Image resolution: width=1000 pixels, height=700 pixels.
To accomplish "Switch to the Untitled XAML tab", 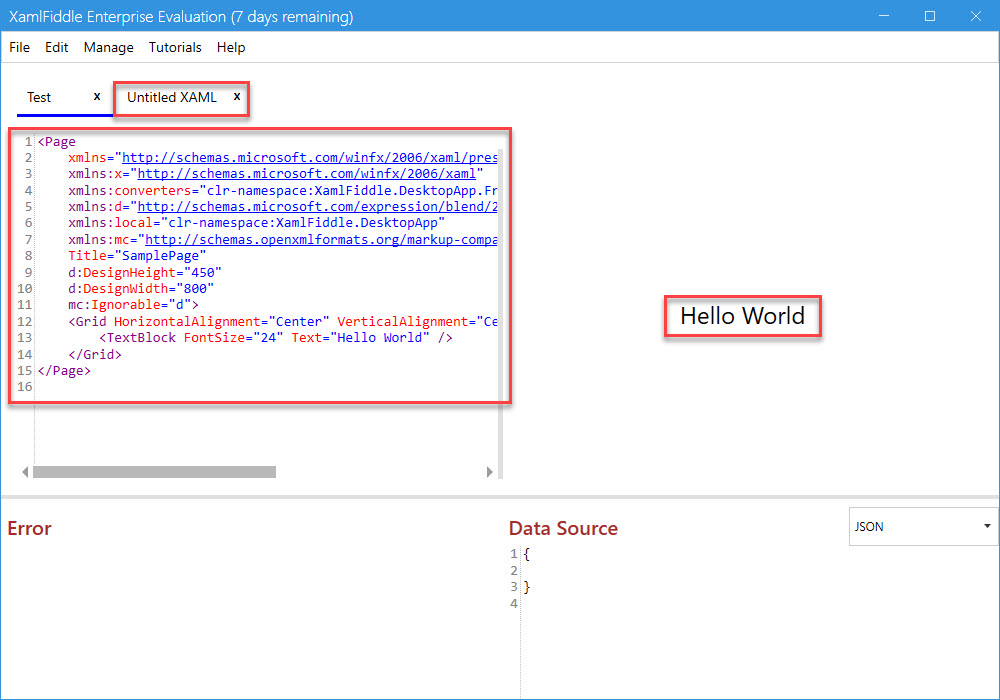I will (x=172, y=98).
